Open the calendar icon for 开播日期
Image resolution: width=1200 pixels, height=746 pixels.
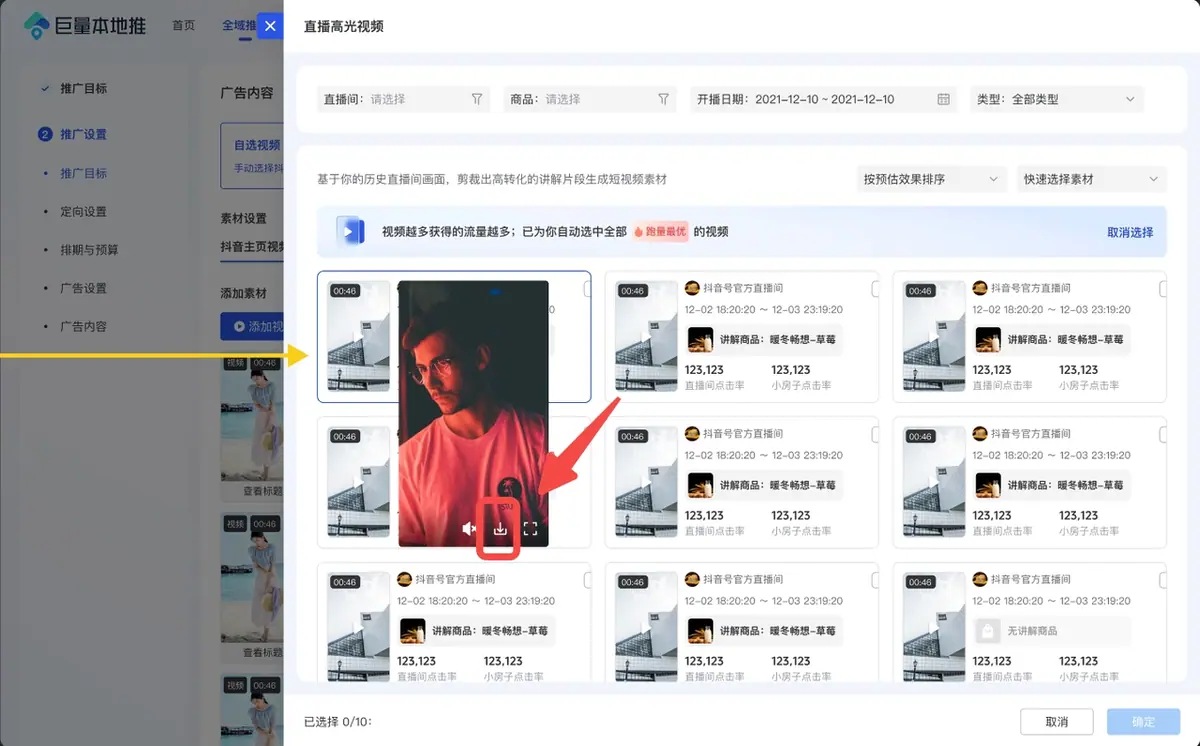click(943, 99)
